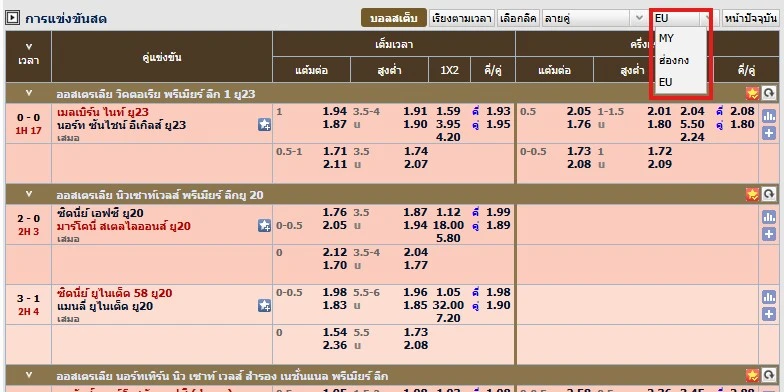Bet on North Sunshine Eagles U23 handicap 1.87
The height and width of the screenshot is (392, 784).
(334, 124)
